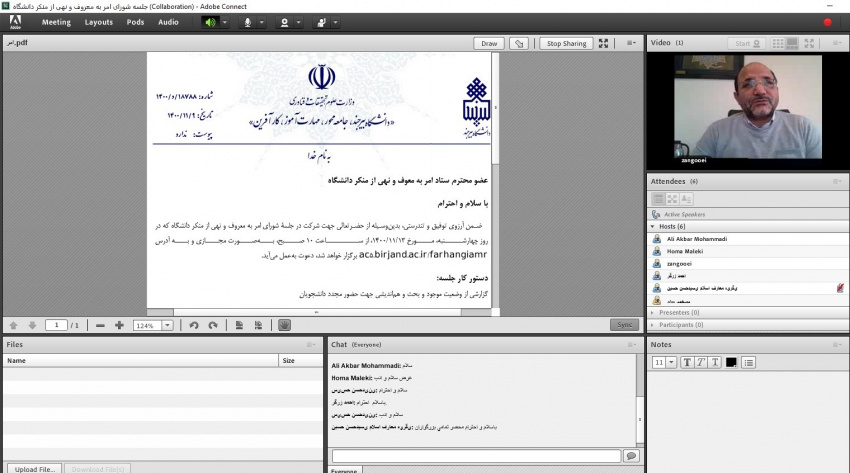
Task: Open the Notes font size dropdown
Action: [x=671, y=362]
